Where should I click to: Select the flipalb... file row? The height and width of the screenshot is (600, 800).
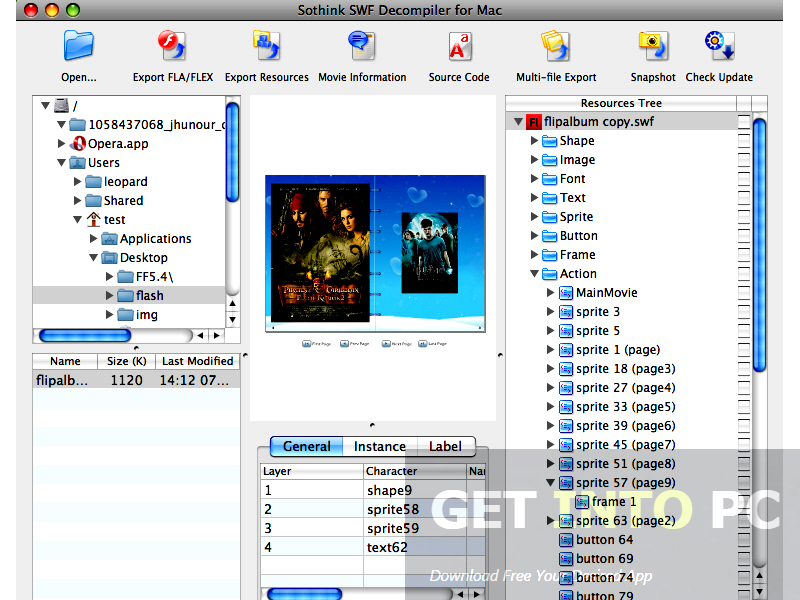coord(136,380)
